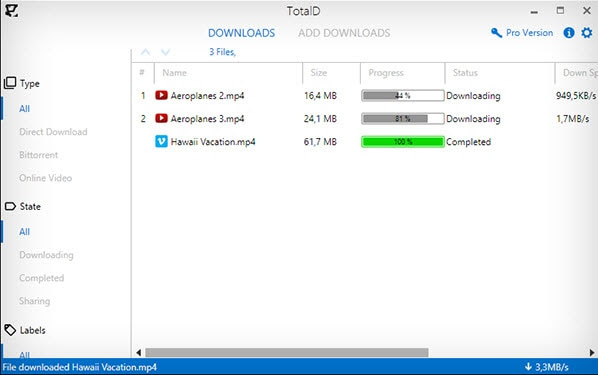Viewport: 598px width, 375px height.
Task: Click the Completed status of Hawaii Vacation
Action: click(x=469, y=142)
